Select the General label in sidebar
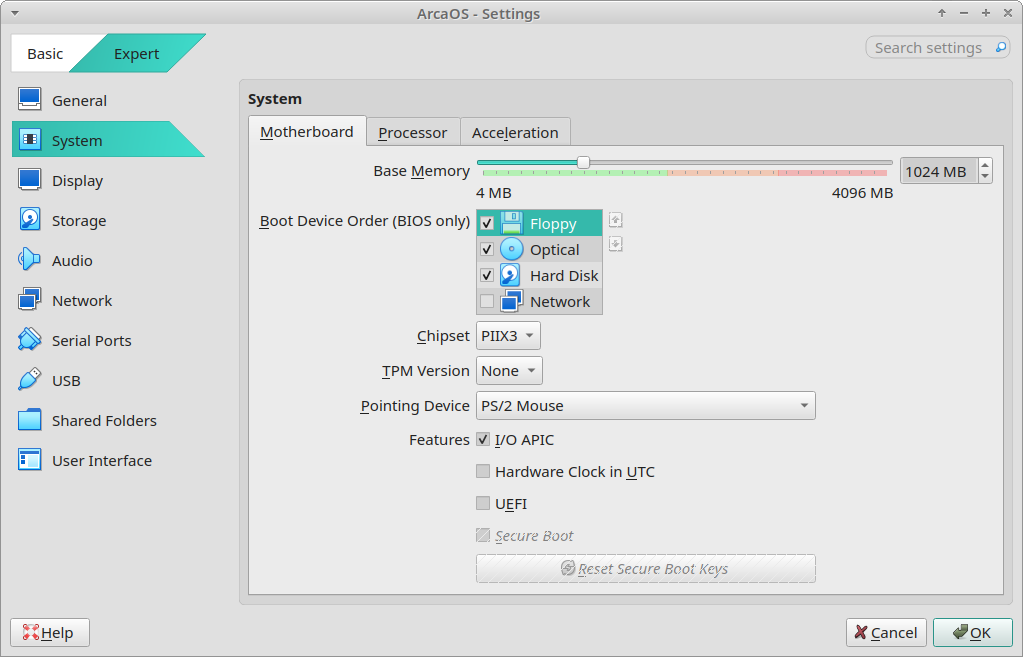Image resolution: width=1023 pixels, height=657 pixels. coord(80,100)
